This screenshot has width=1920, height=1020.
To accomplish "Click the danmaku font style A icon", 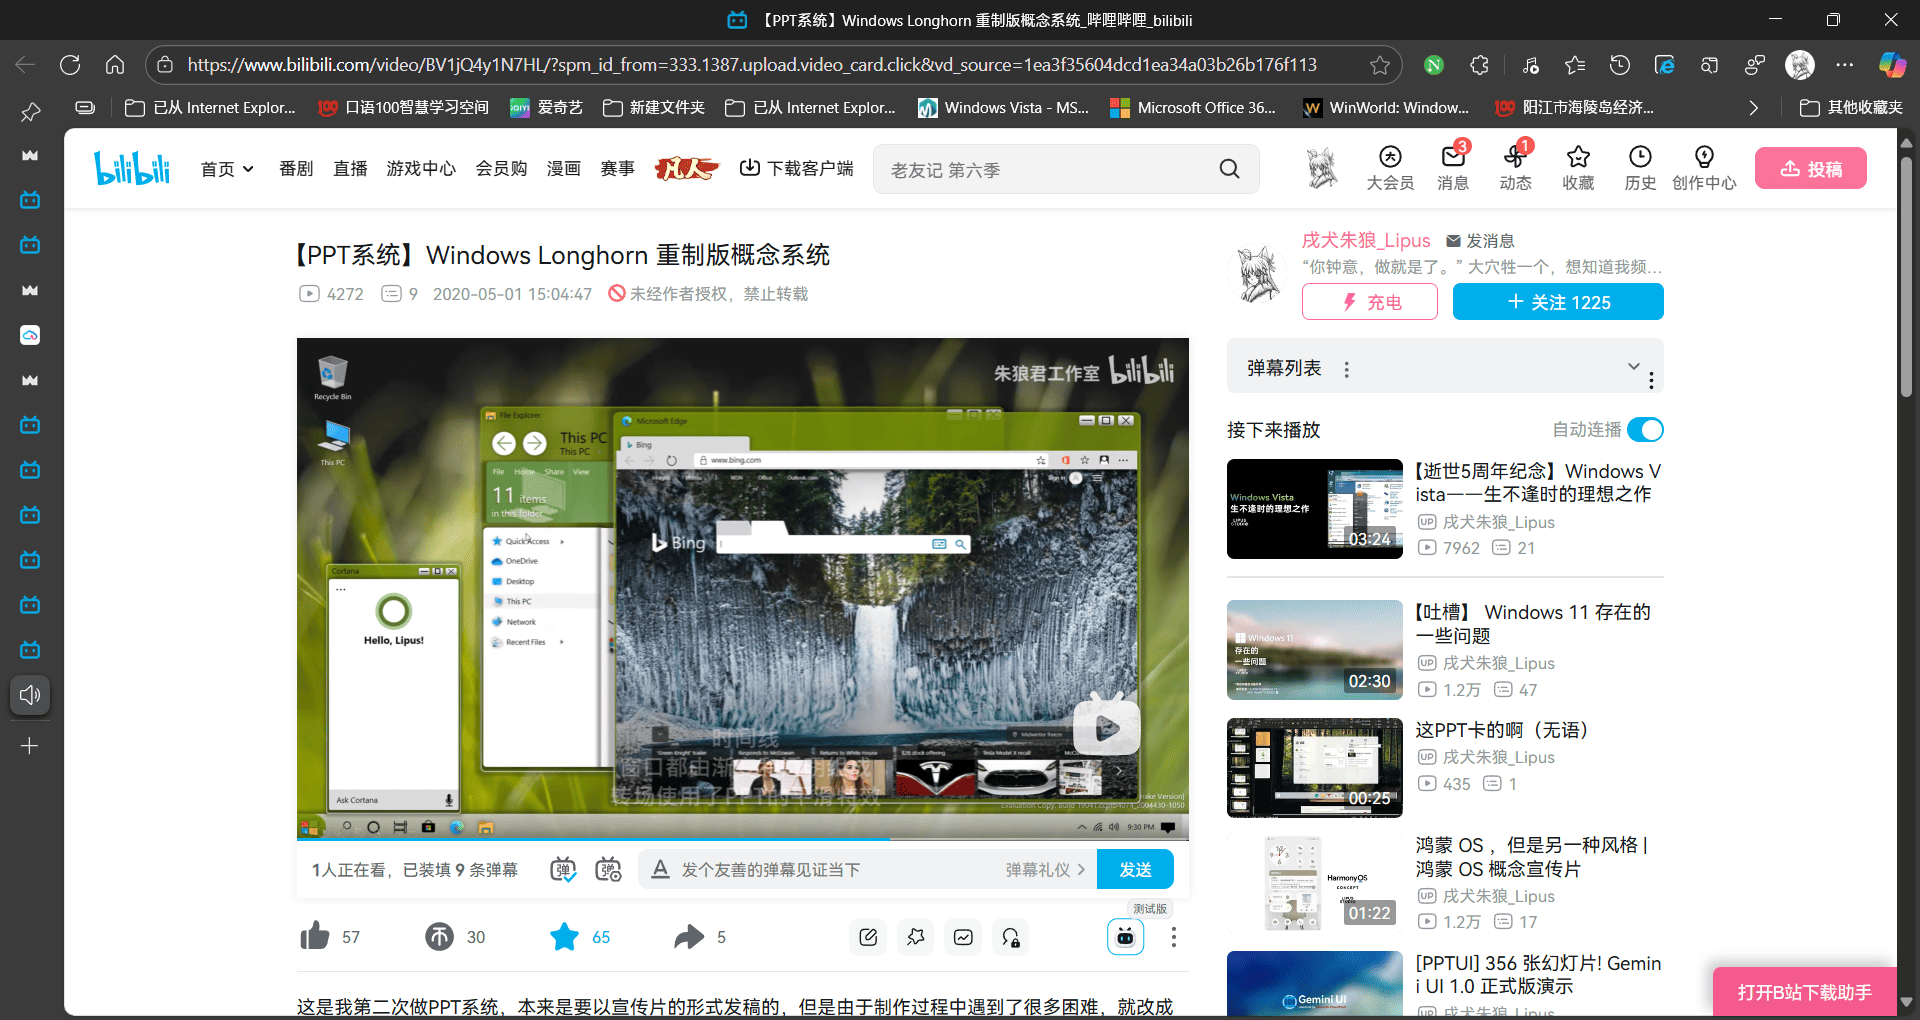I will coord(660,869).
